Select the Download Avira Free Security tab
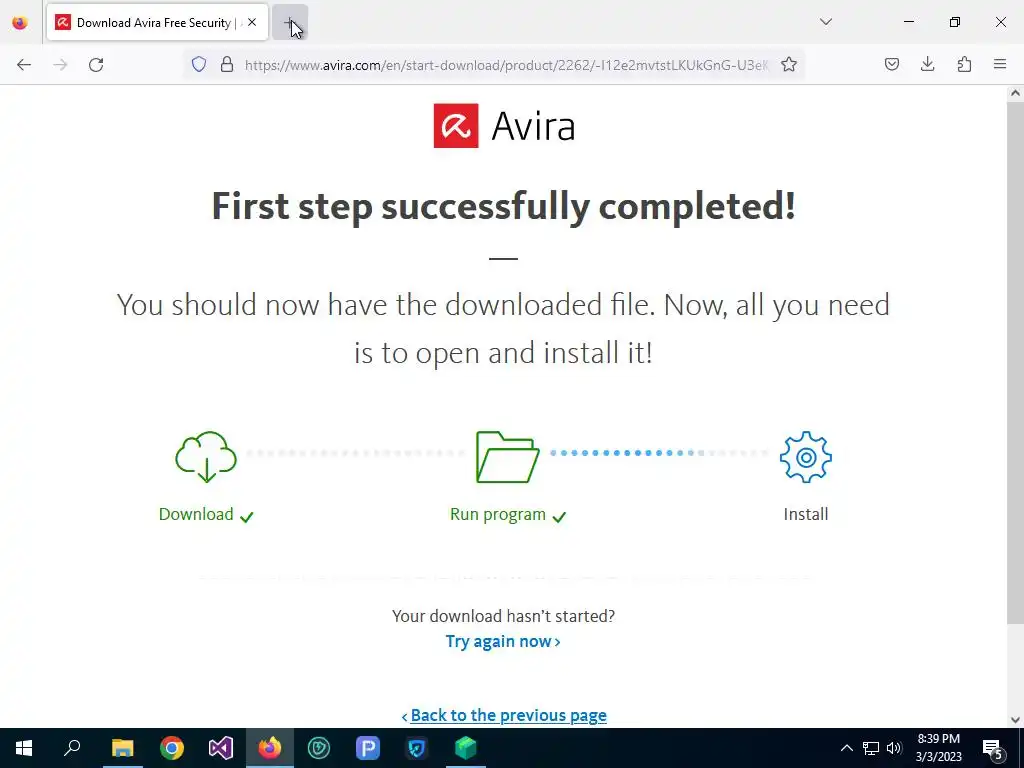 [157, 23]
